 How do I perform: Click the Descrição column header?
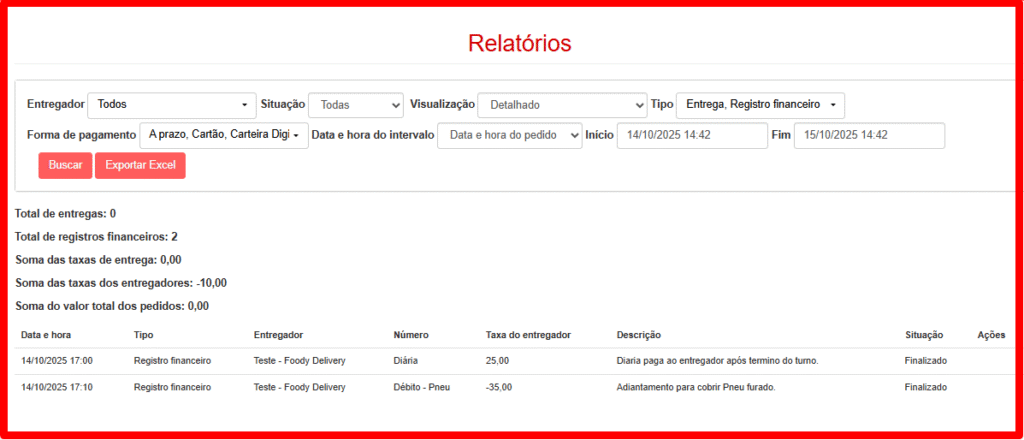point(639,335)
